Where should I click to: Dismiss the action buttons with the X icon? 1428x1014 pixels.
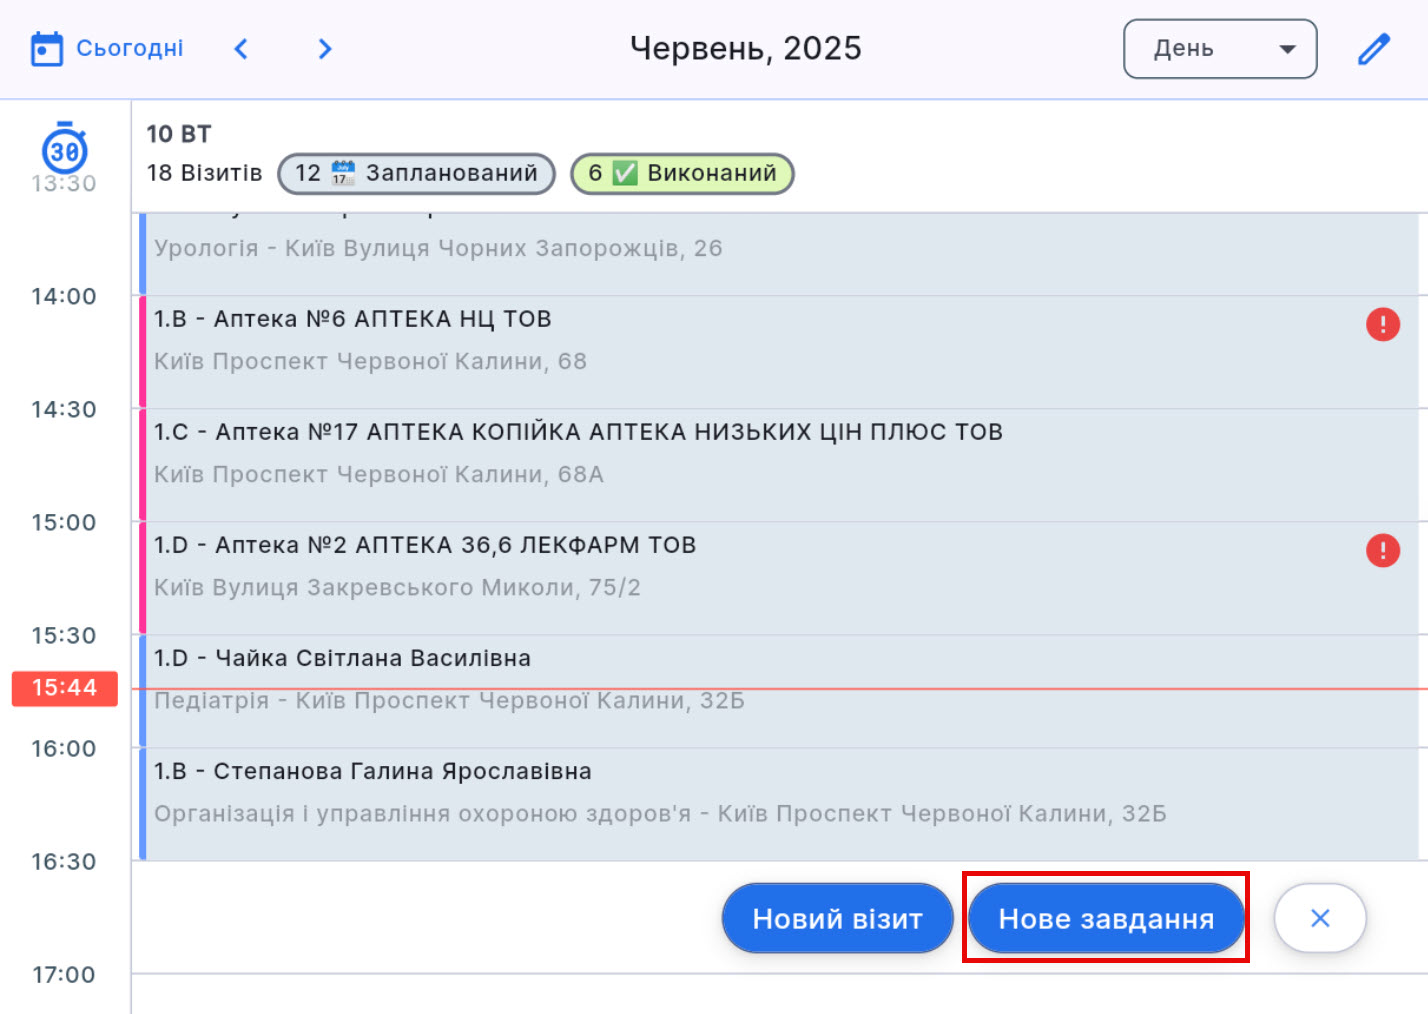(1320, 917)
